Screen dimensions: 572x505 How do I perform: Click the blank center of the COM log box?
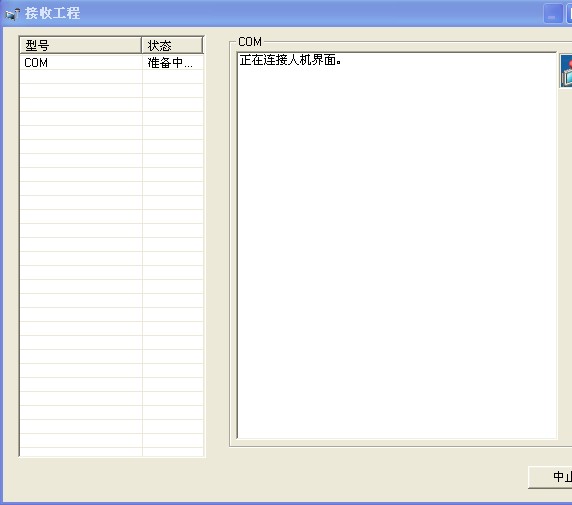click(397, 246)
